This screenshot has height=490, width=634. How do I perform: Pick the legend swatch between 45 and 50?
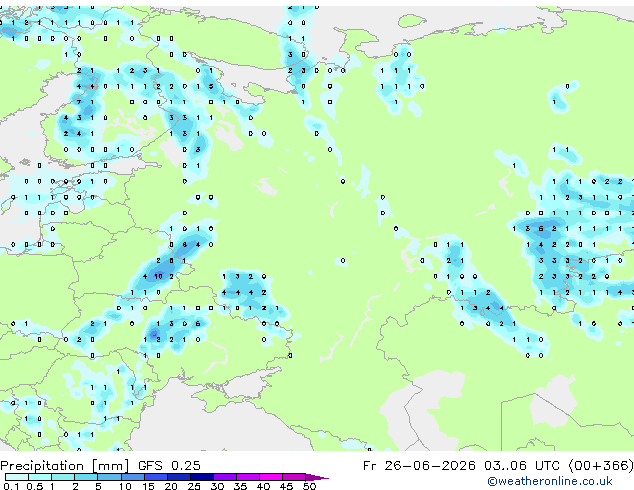(x=294, y=477)
